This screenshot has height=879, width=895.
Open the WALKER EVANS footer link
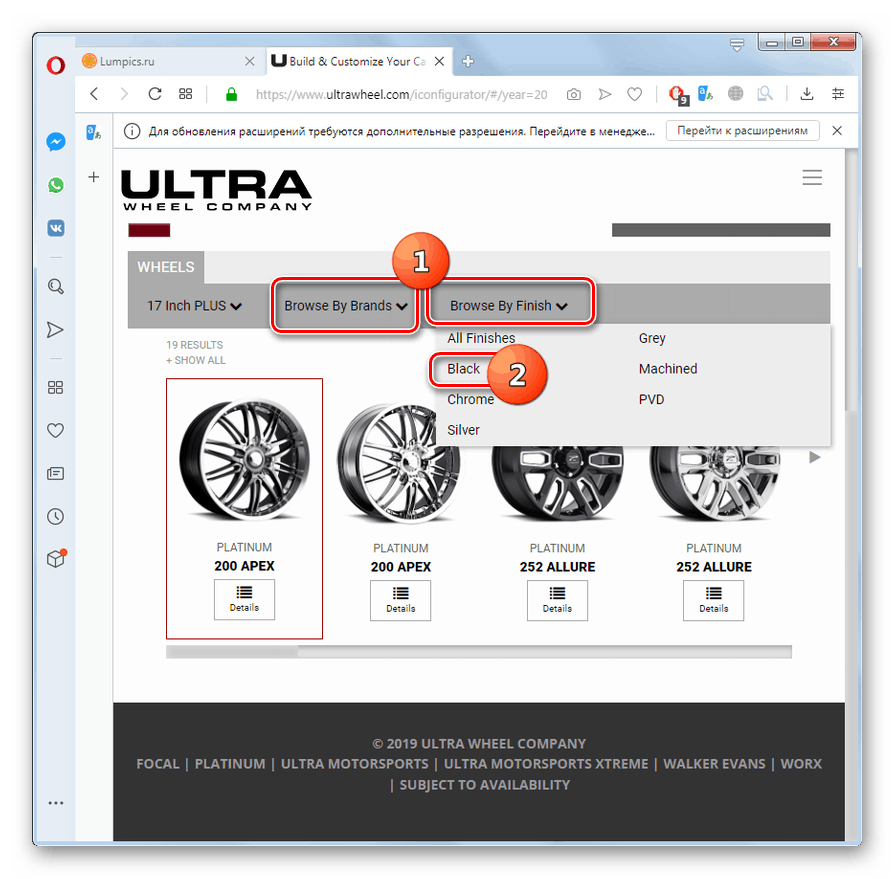[714, 763]
